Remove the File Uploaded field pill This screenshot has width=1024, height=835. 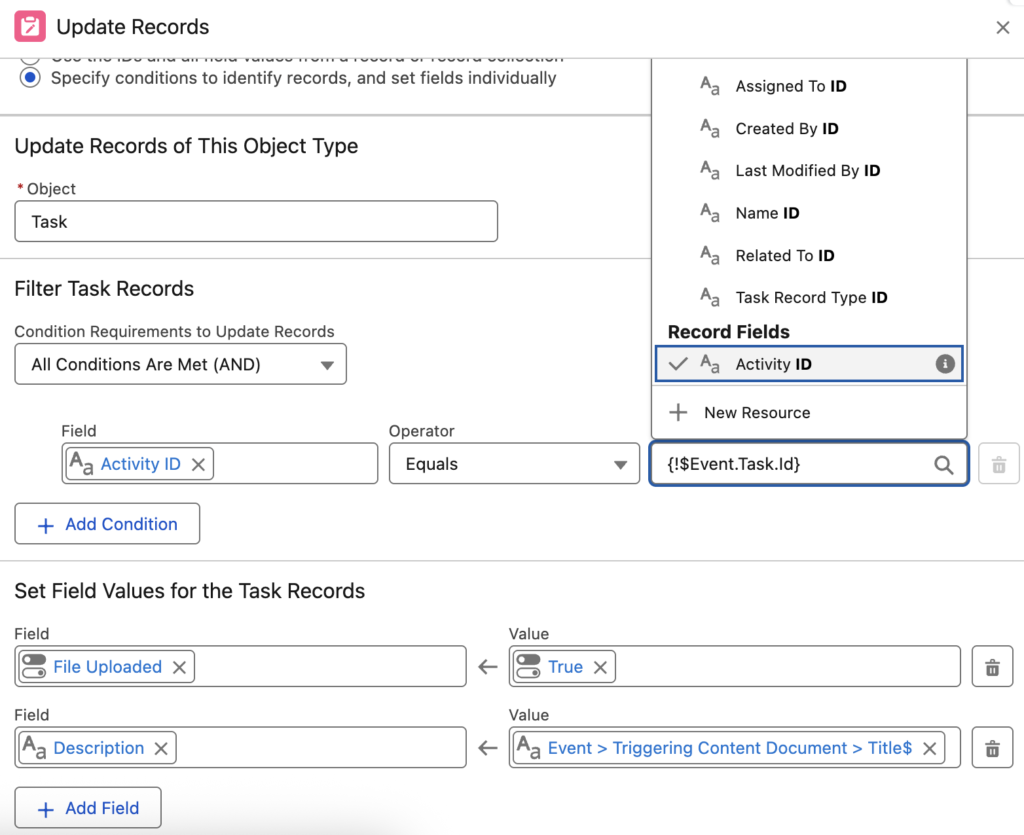pyautogui.click(x=179, y=667)
